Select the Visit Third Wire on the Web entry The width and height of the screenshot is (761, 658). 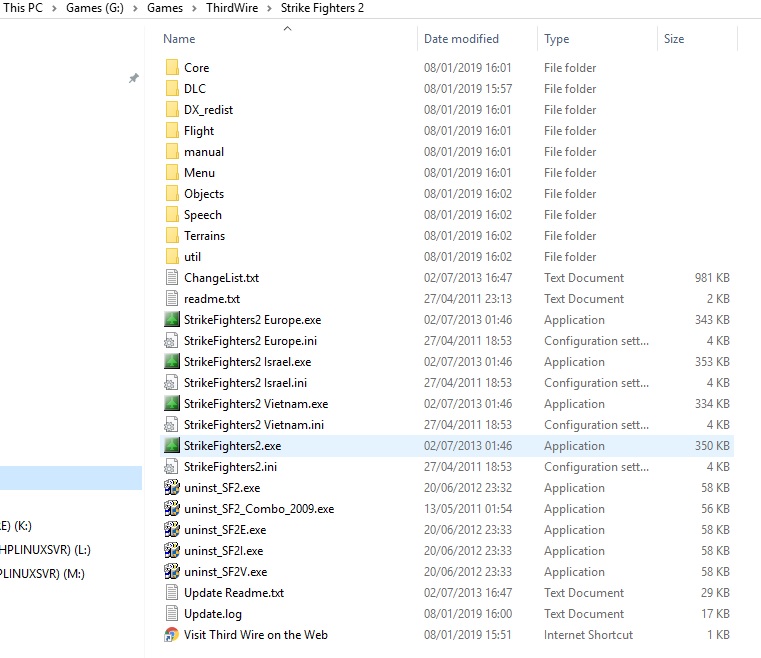tap(256, 635)
